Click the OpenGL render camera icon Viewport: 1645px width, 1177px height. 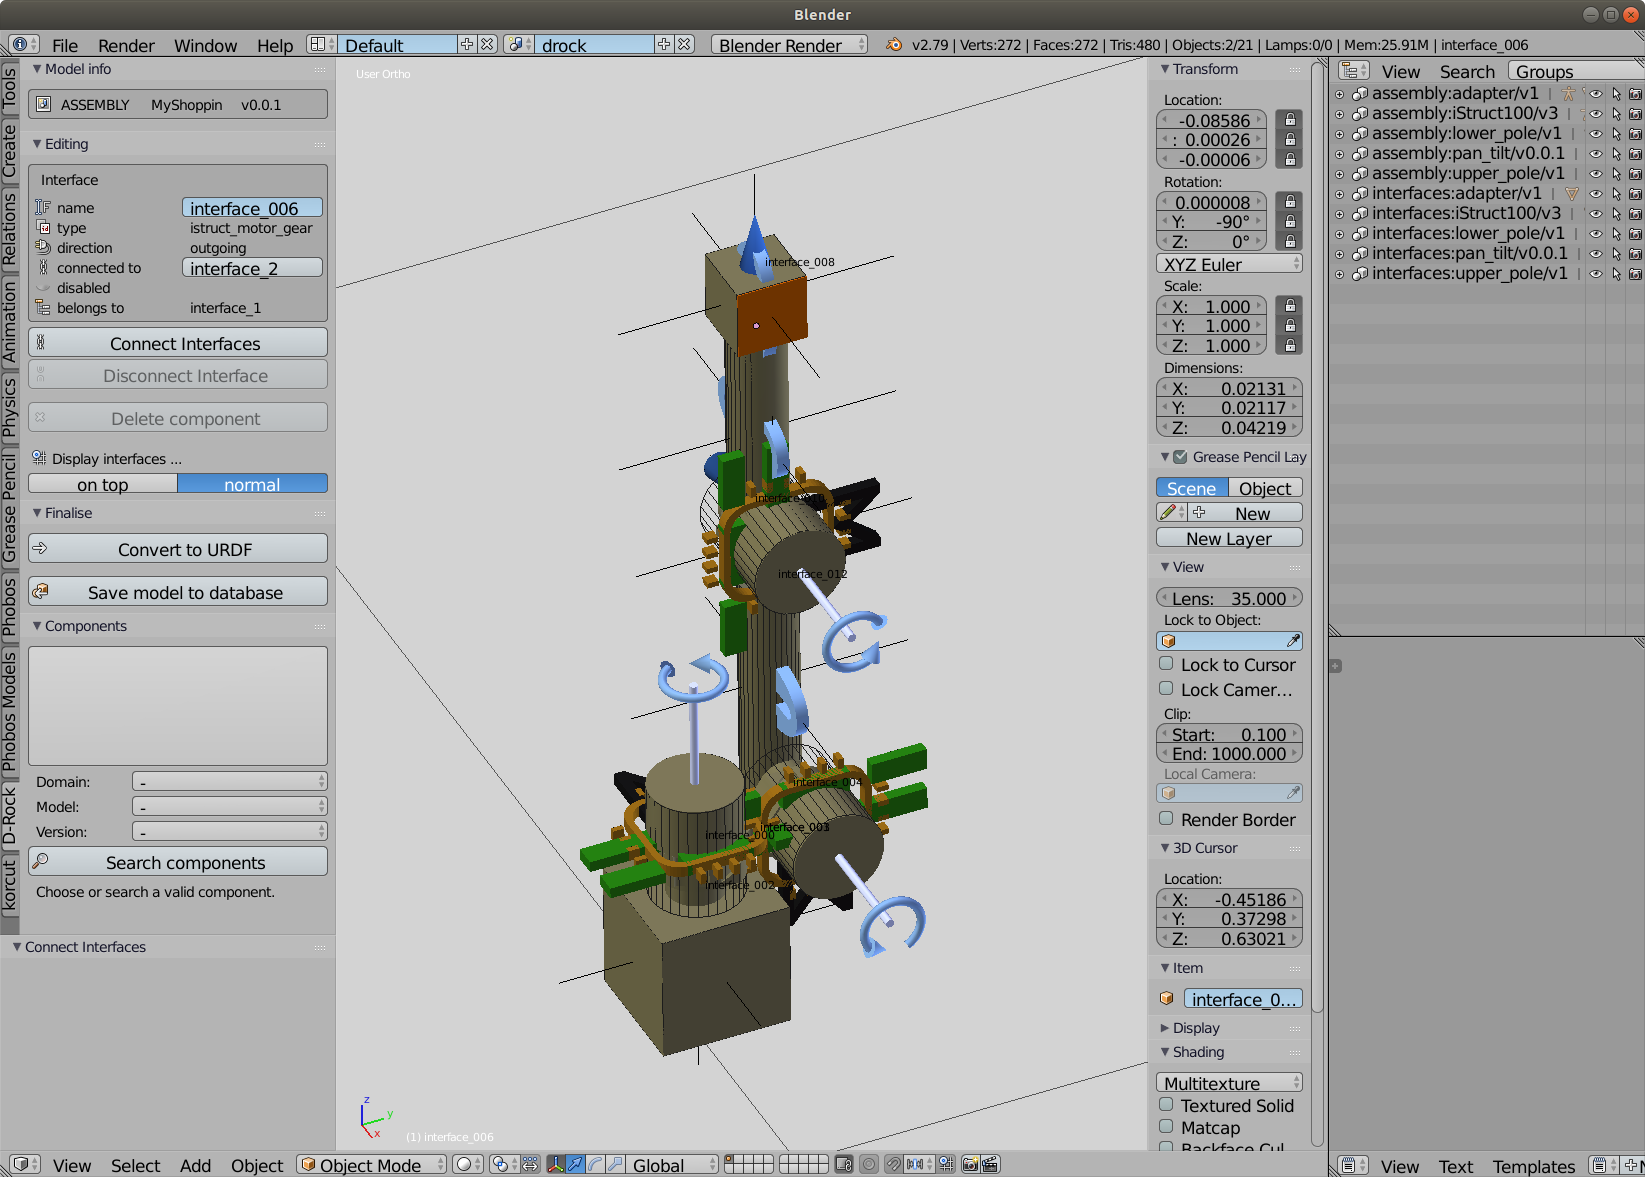(x=970, y=1164)
